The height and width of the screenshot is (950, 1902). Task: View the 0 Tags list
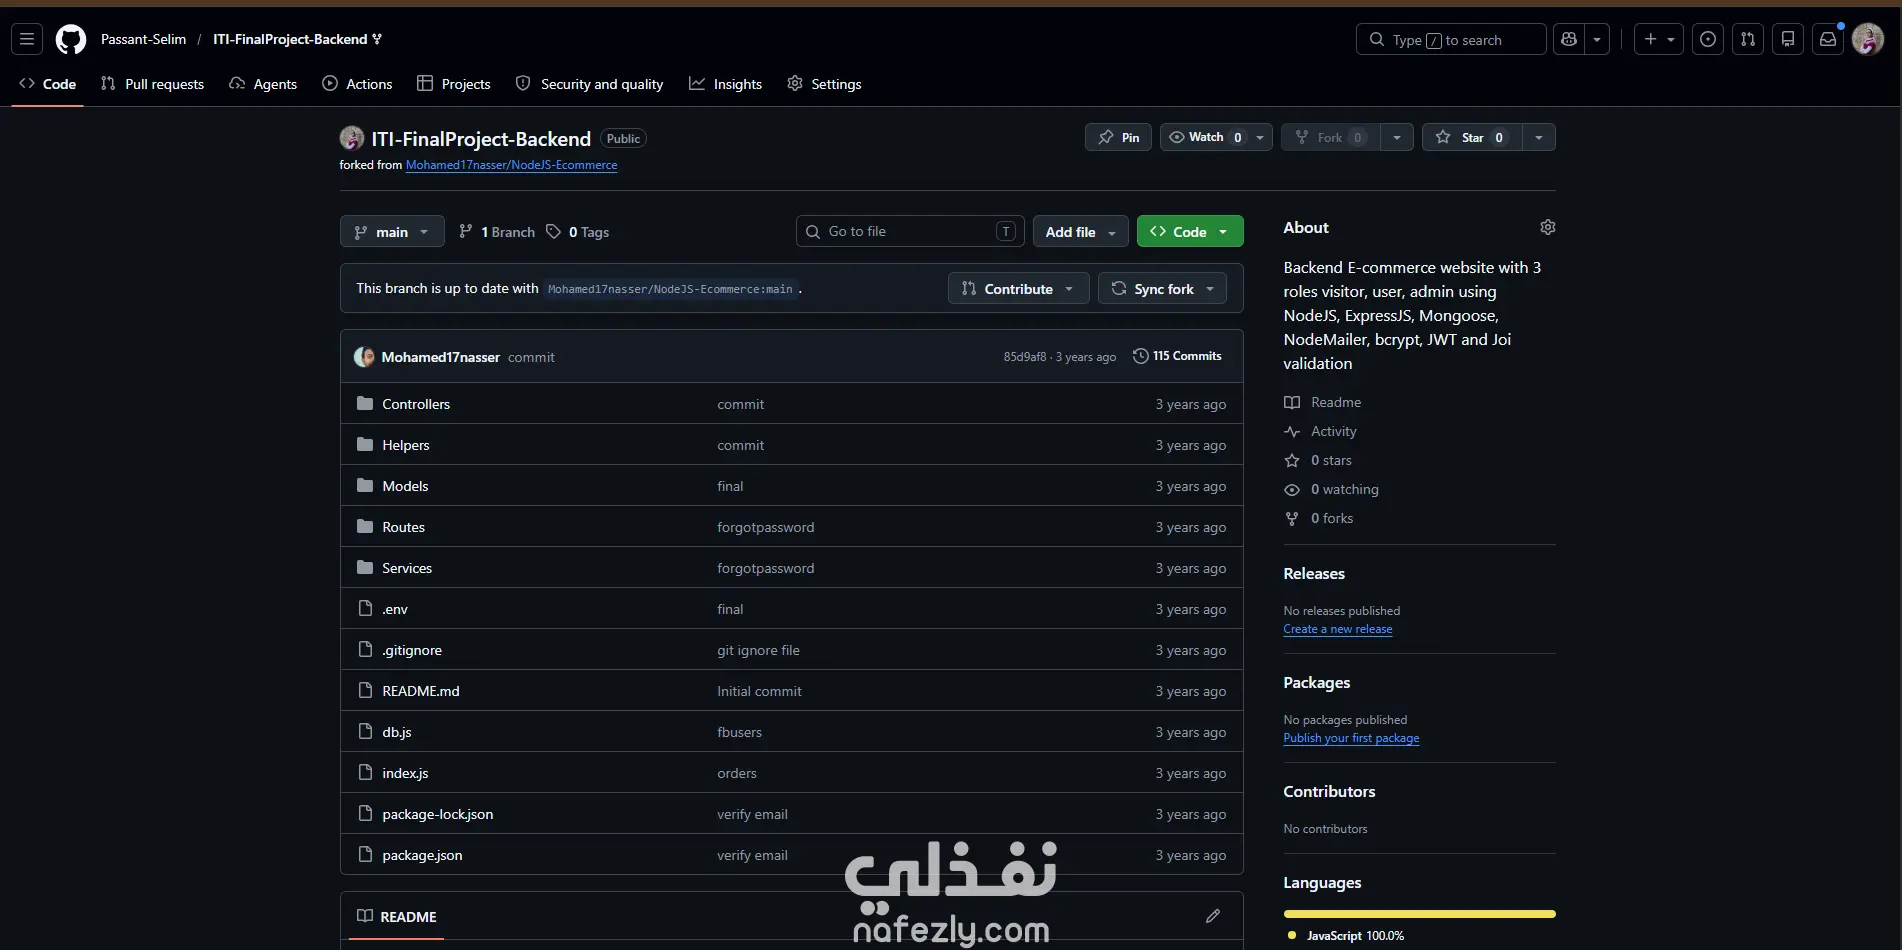(578, 232)
